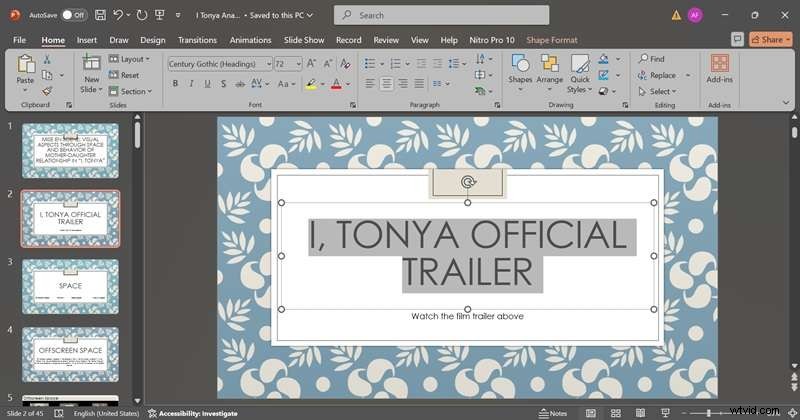Expand the Layout dropdown
Viewport: 800px width, 420px height.
130,59
